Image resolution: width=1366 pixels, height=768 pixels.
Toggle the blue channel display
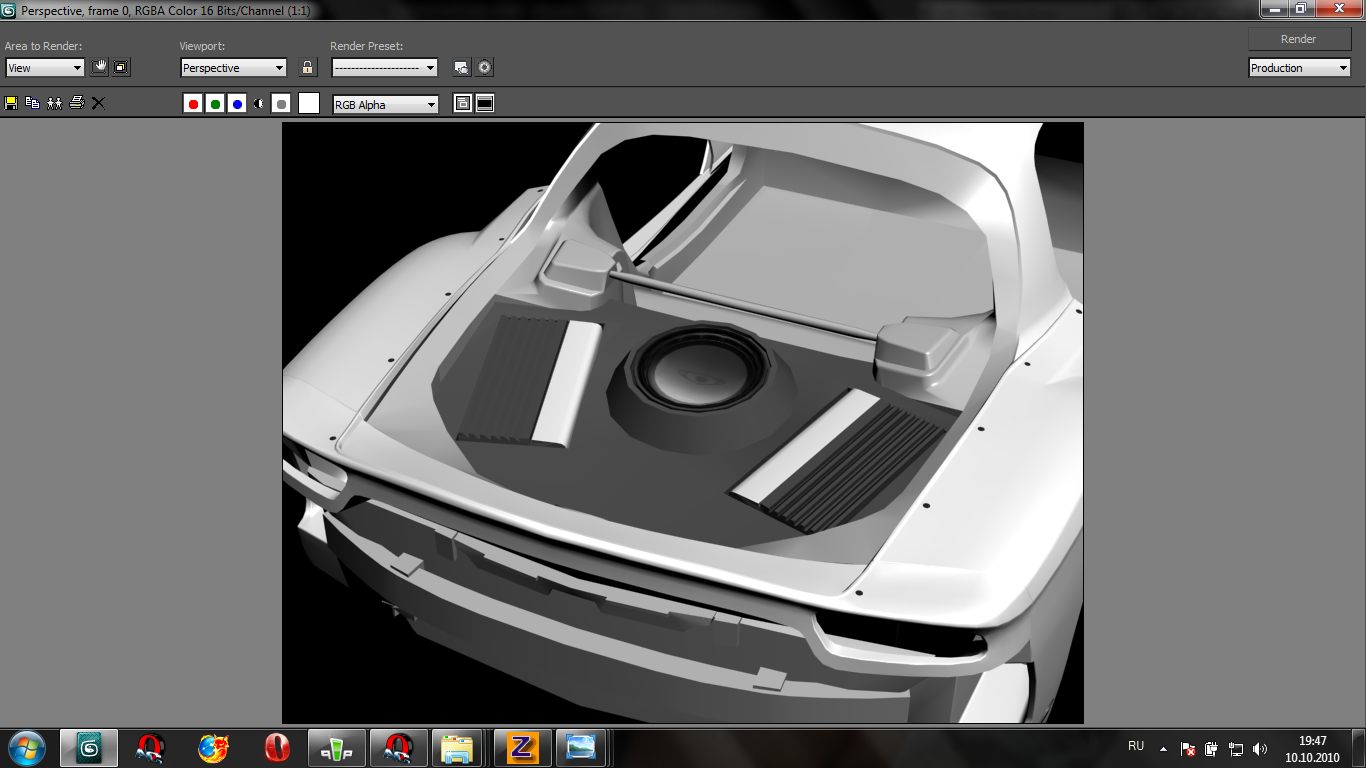237,104
